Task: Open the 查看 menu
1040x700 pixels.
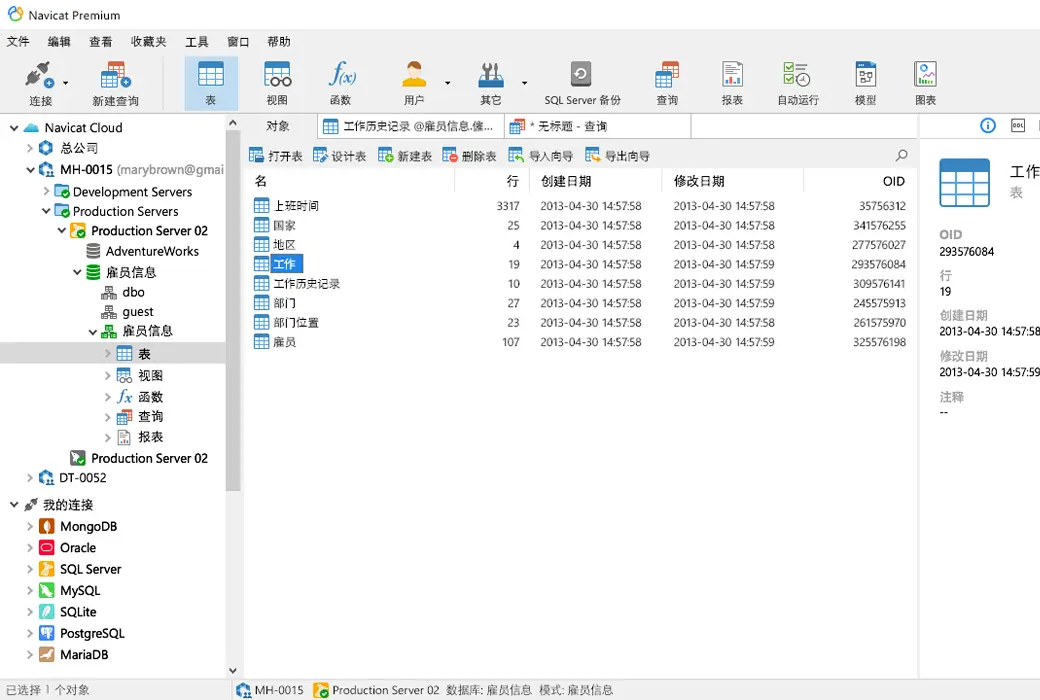Action: 101,42
